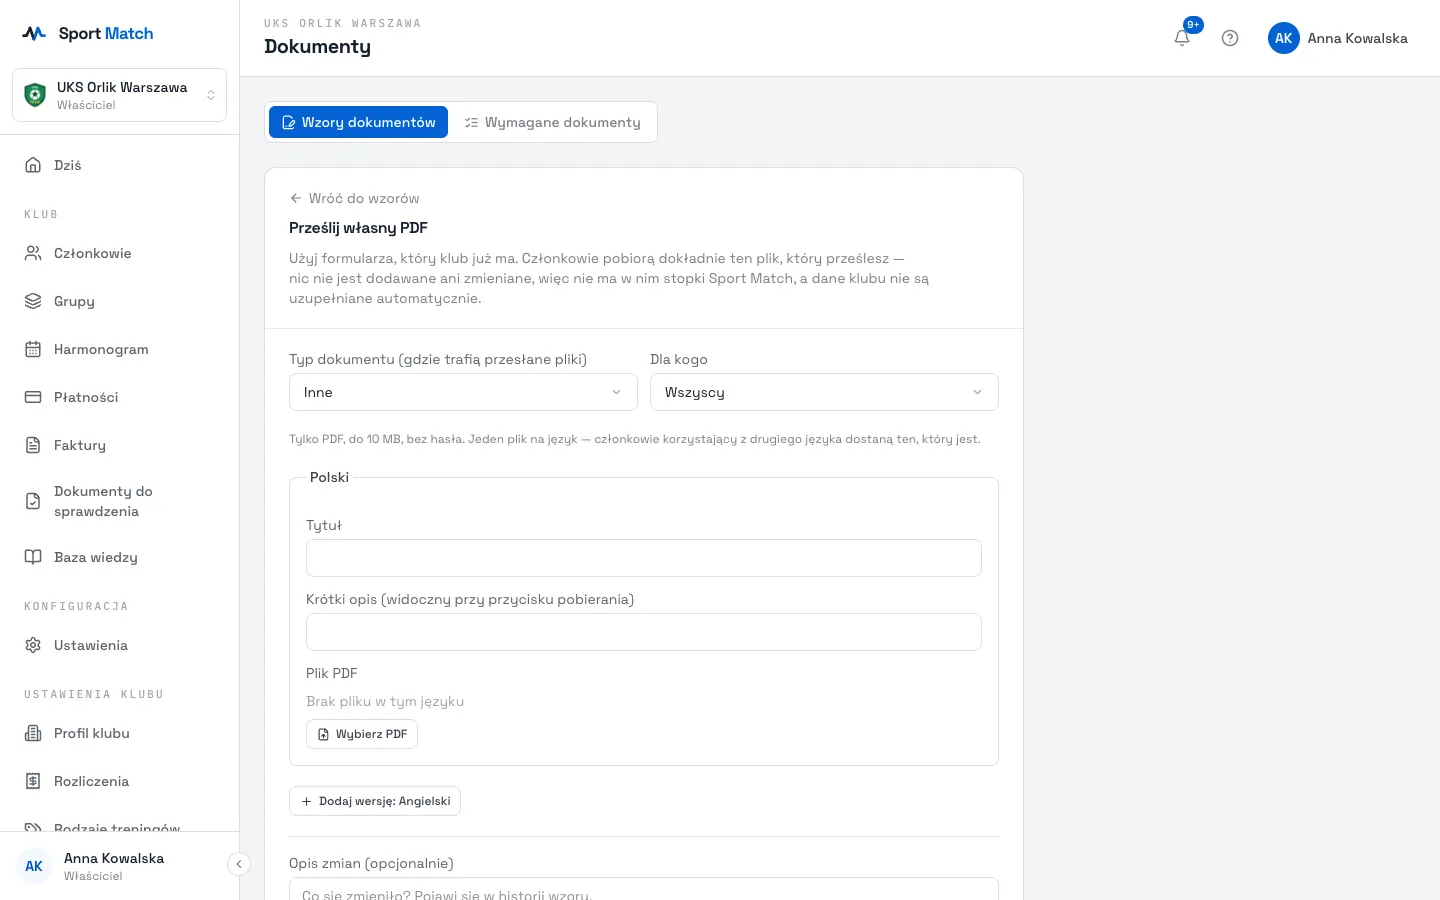Click the Faktury document icon

pos(33,445)
